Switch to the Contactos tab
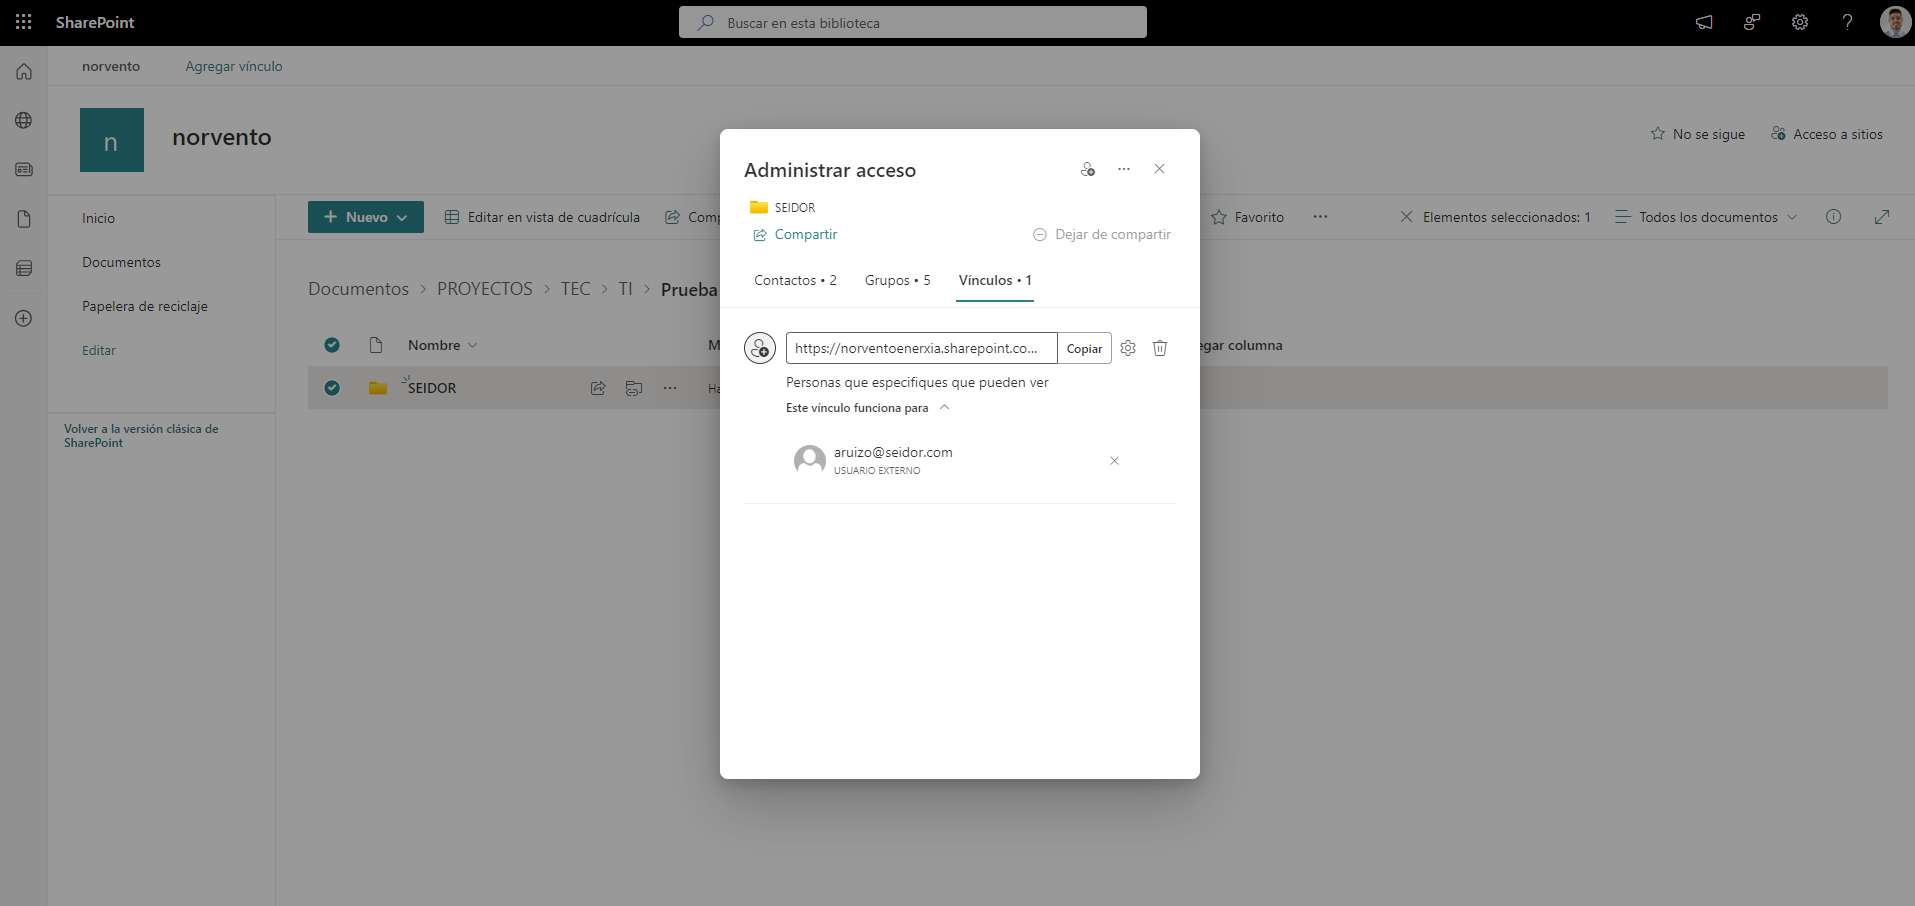The image size is (1915, 906). 795,280
